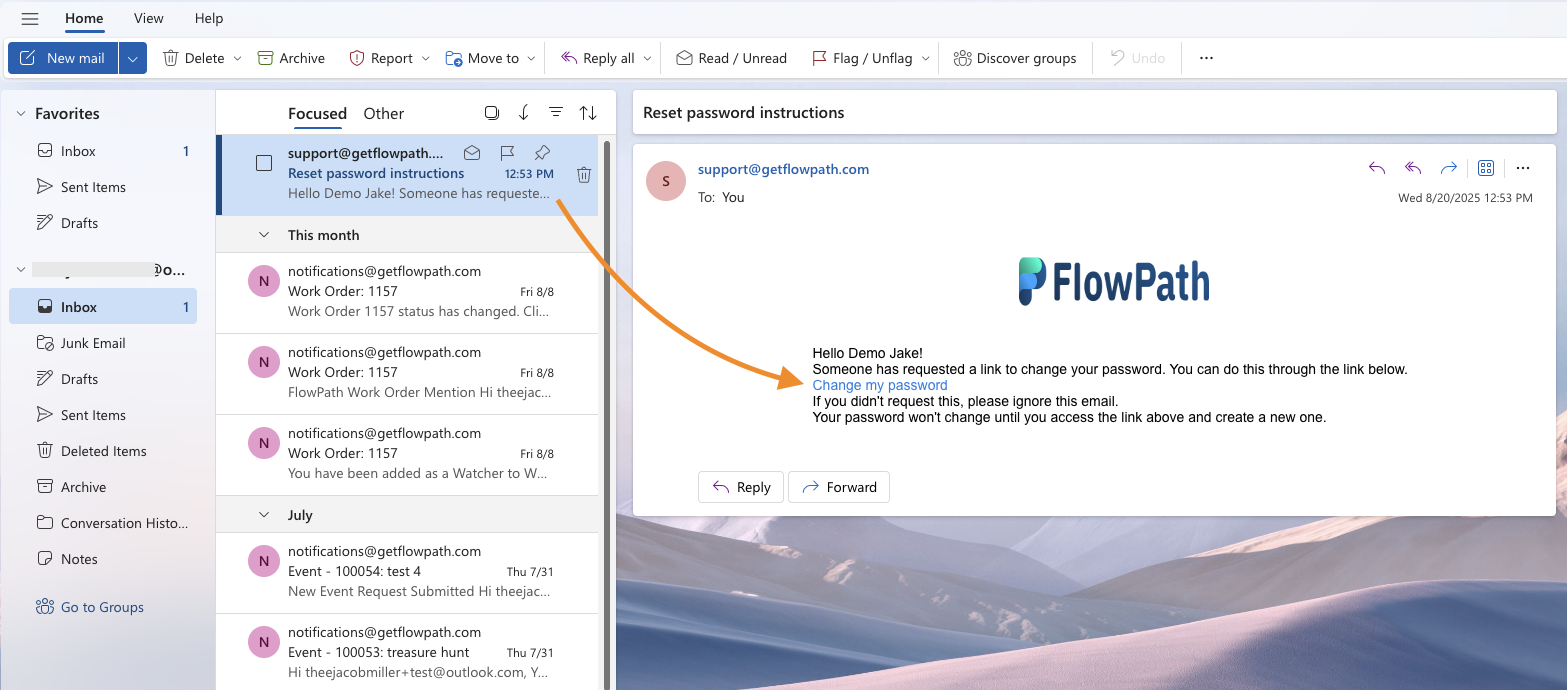The image size is (1567, 690).
Task: Collapse the This month group
Action: tap(264, 235)
